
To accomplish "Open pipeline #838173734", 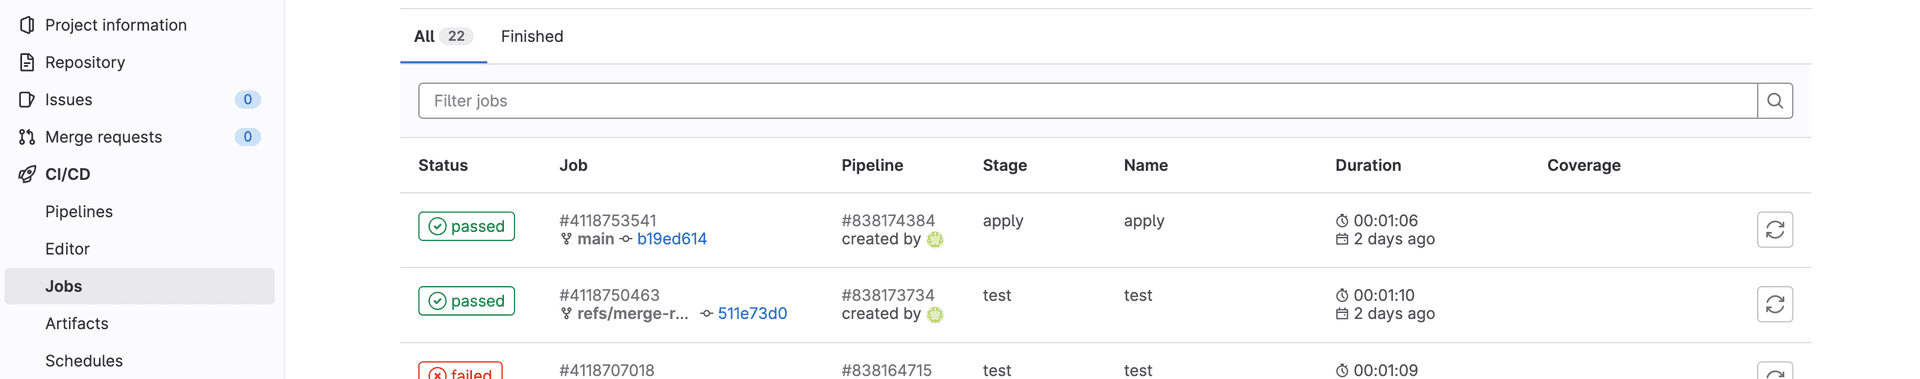I will [888, 295].
